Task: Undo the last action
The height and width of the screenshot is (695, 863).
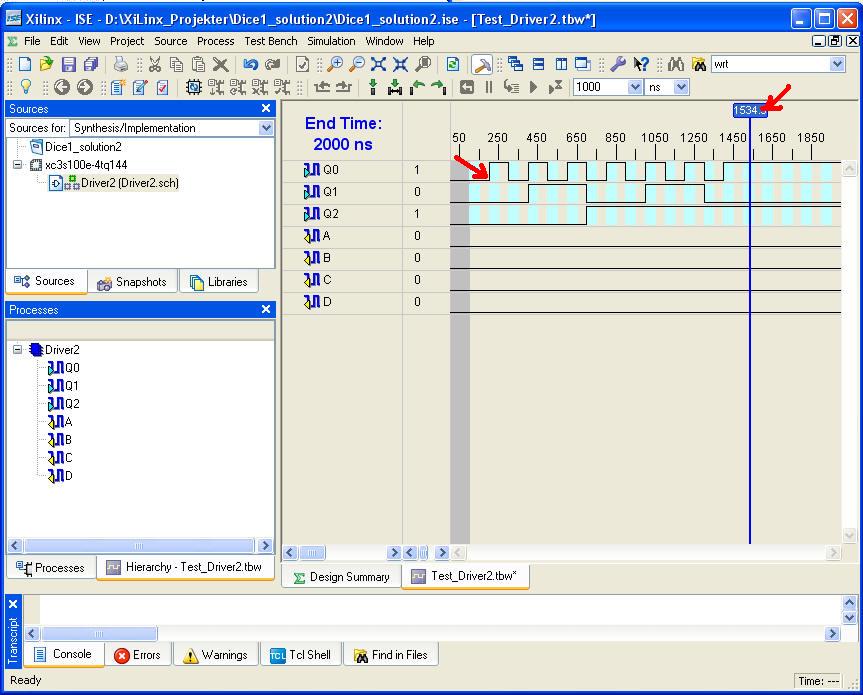Action: click(250, 64)
